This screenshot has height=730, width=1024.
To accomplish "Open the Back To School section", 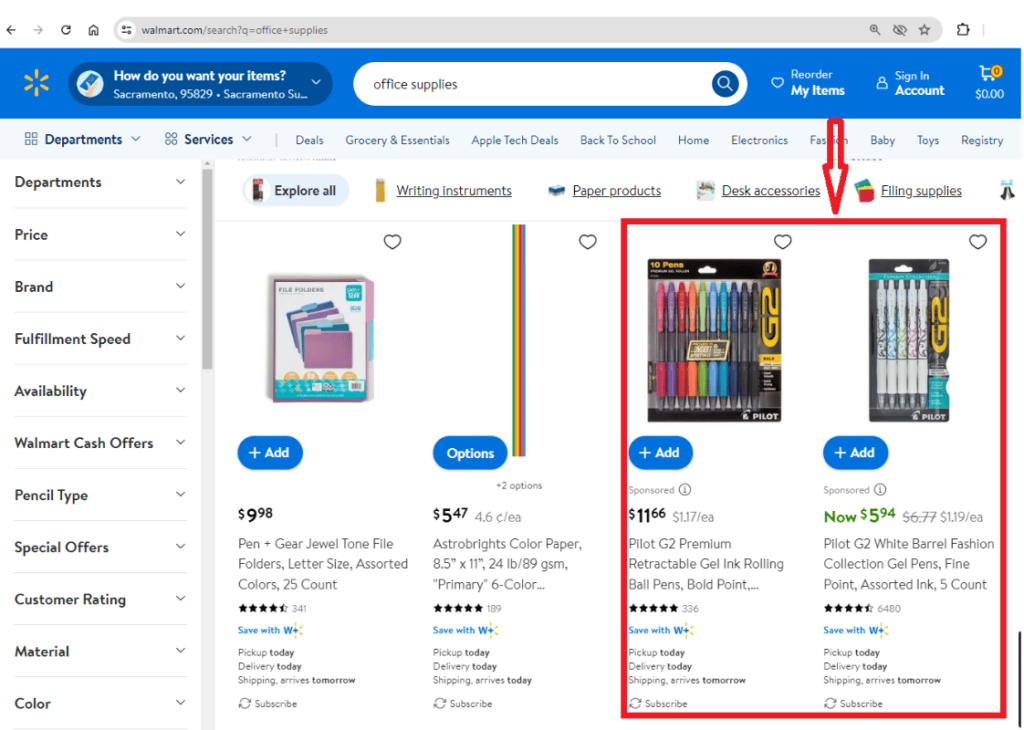I will [x=617, y=140].
